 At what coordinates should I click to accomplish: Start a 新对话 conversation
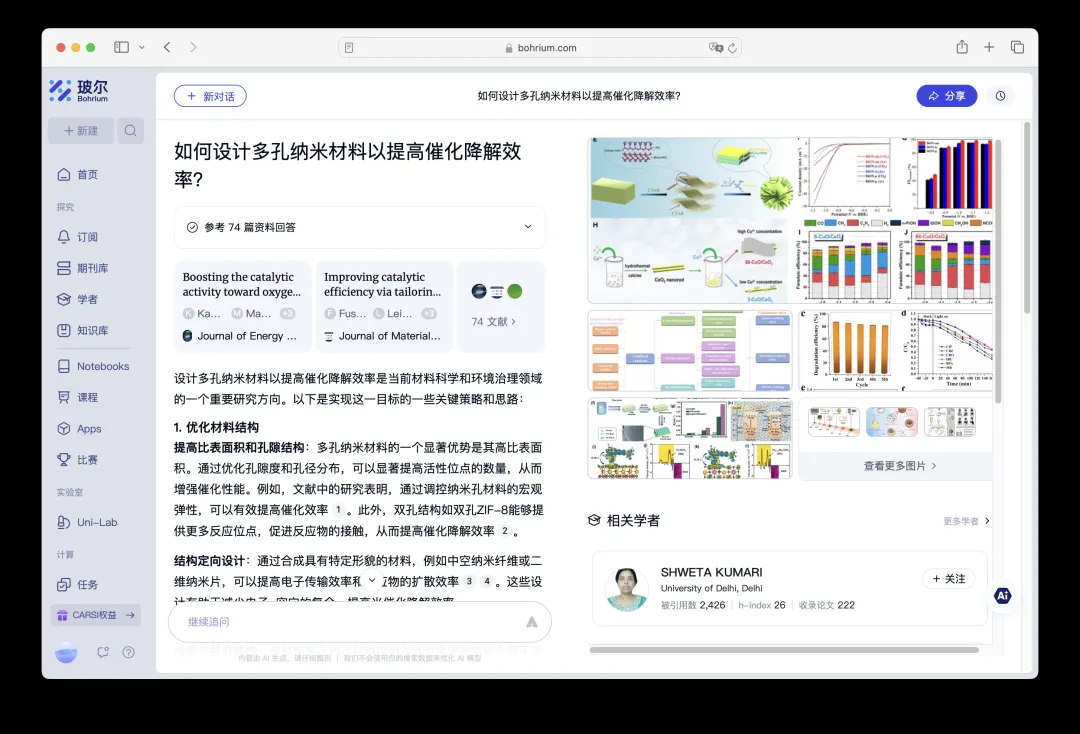pos(210,96)
